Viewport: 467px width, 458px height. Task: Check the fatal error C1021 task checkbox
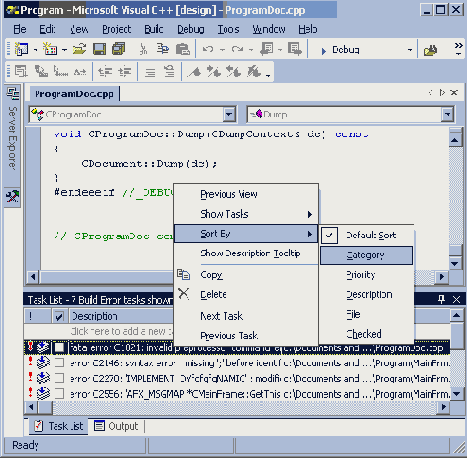tap(59, 347)
